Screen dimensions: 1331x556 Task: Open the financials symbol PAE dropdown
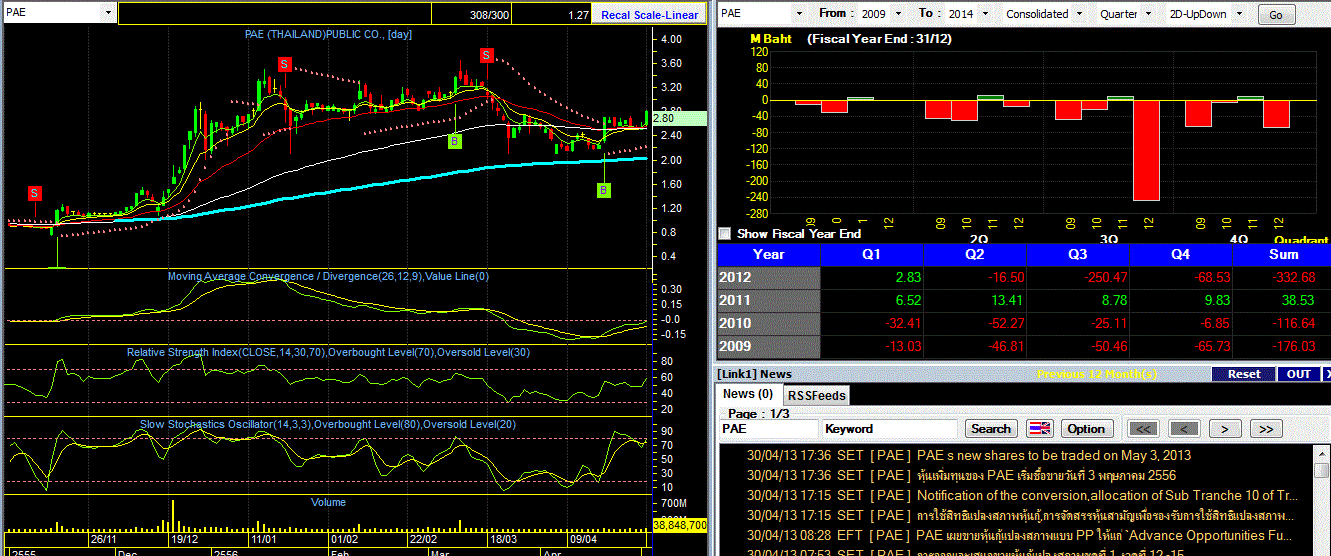coord(798,14)
